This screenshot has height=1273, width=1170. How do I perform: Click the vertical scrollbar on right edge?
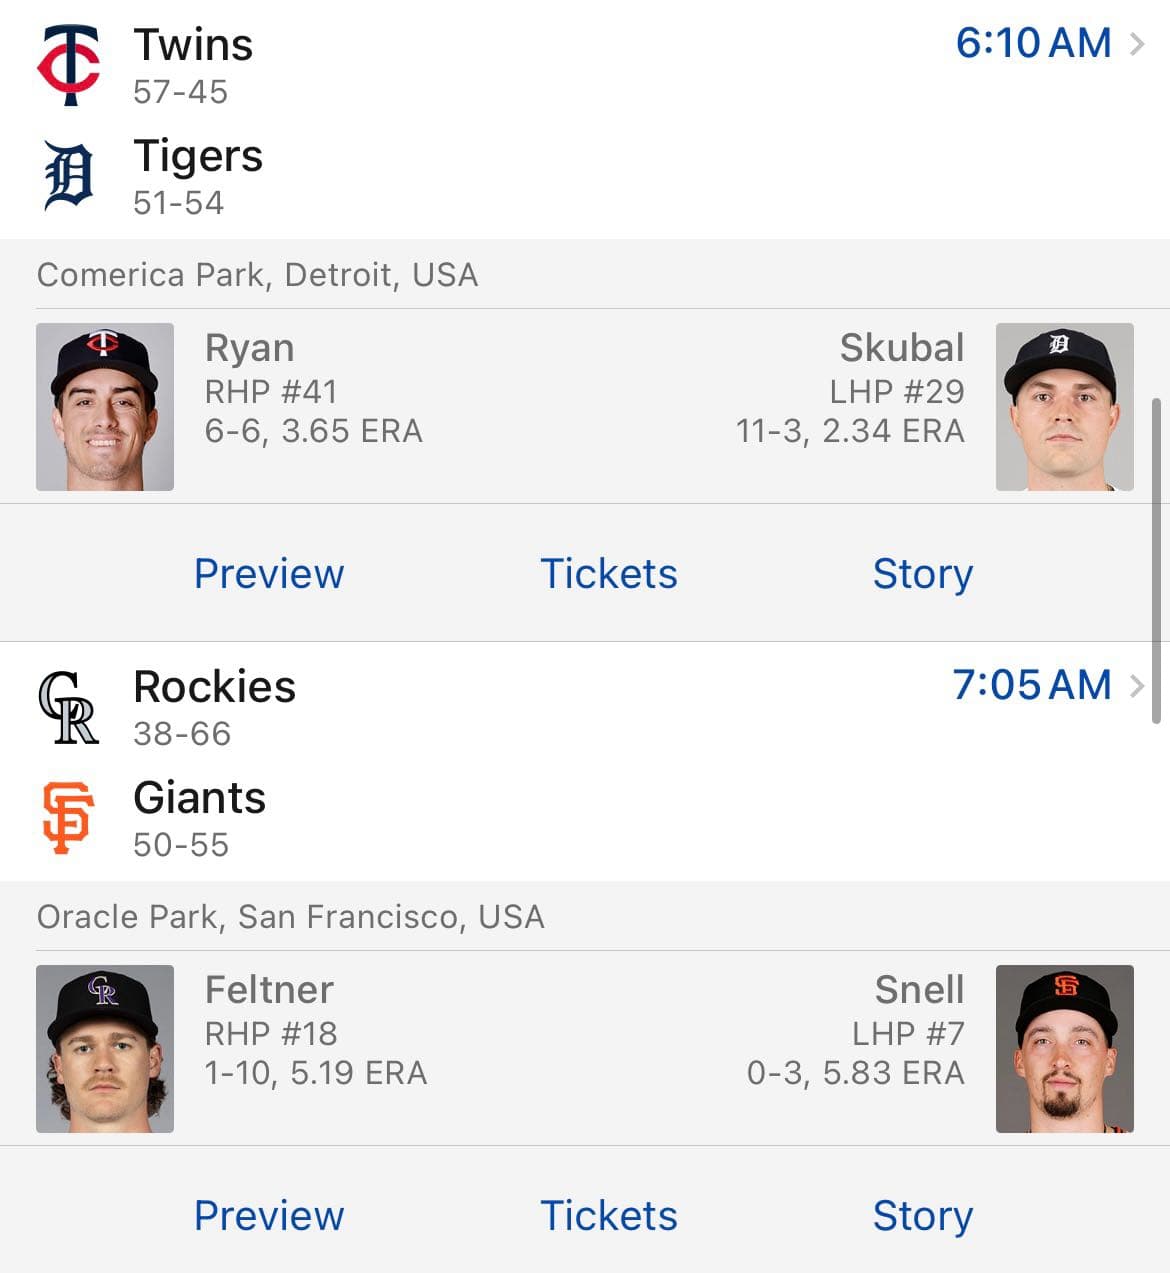[x=1157, y=560]
